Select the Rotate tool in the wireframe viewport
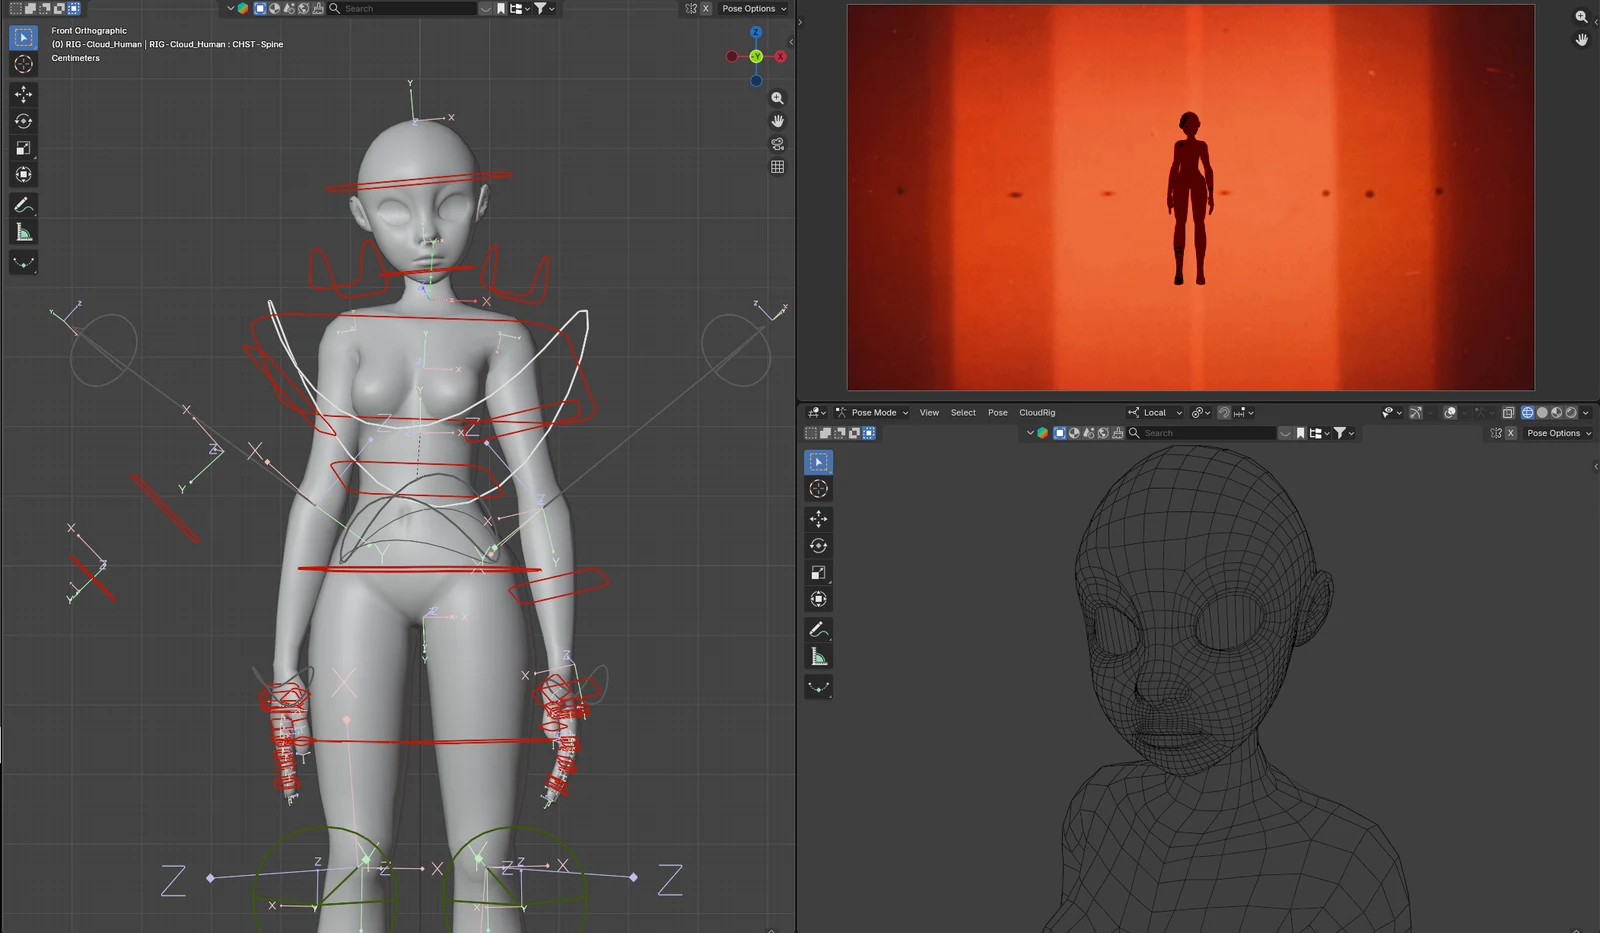 point(818,546)
